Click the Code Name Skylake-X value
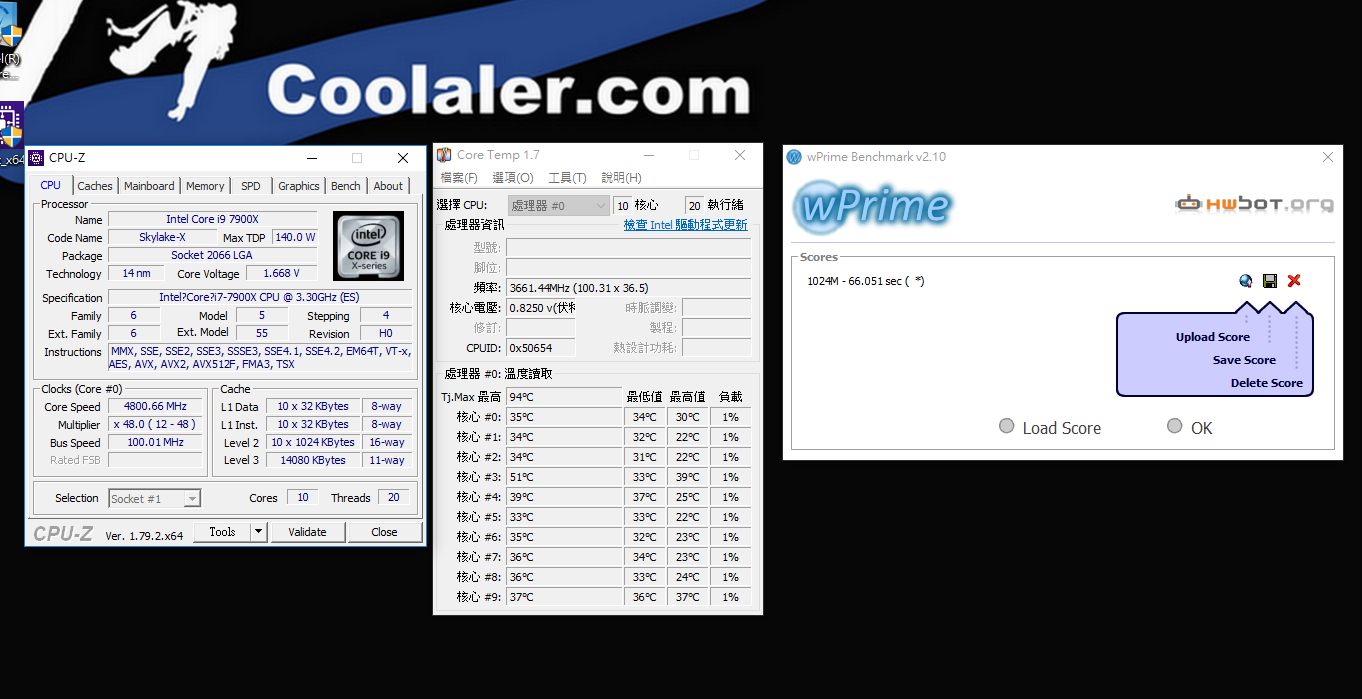Viewport: 1362px width, 699px height. click(x=161, y=237)
